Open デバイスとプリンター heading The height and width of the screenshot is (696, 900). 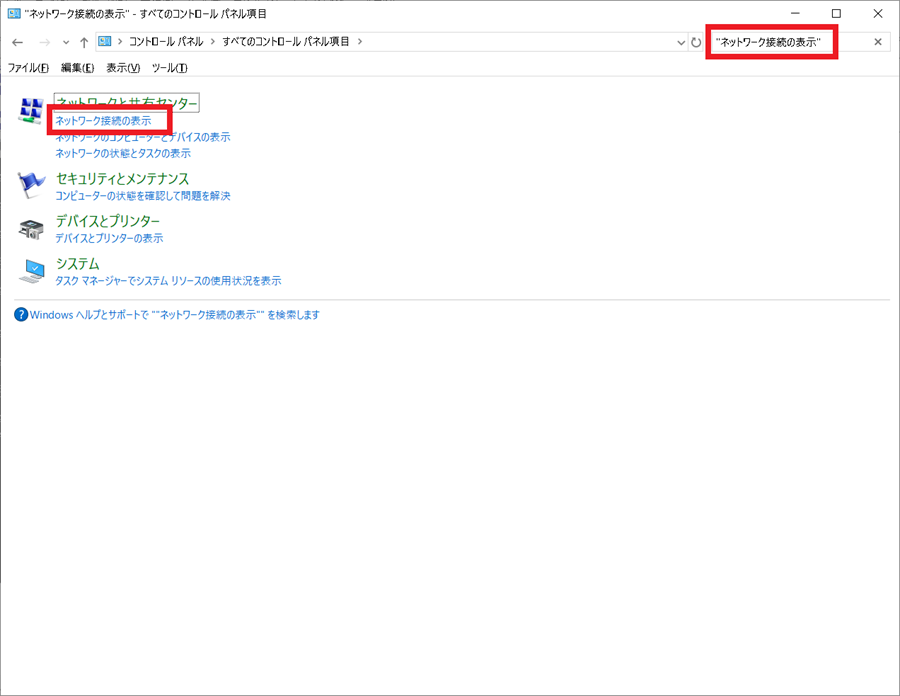point(108,221)
